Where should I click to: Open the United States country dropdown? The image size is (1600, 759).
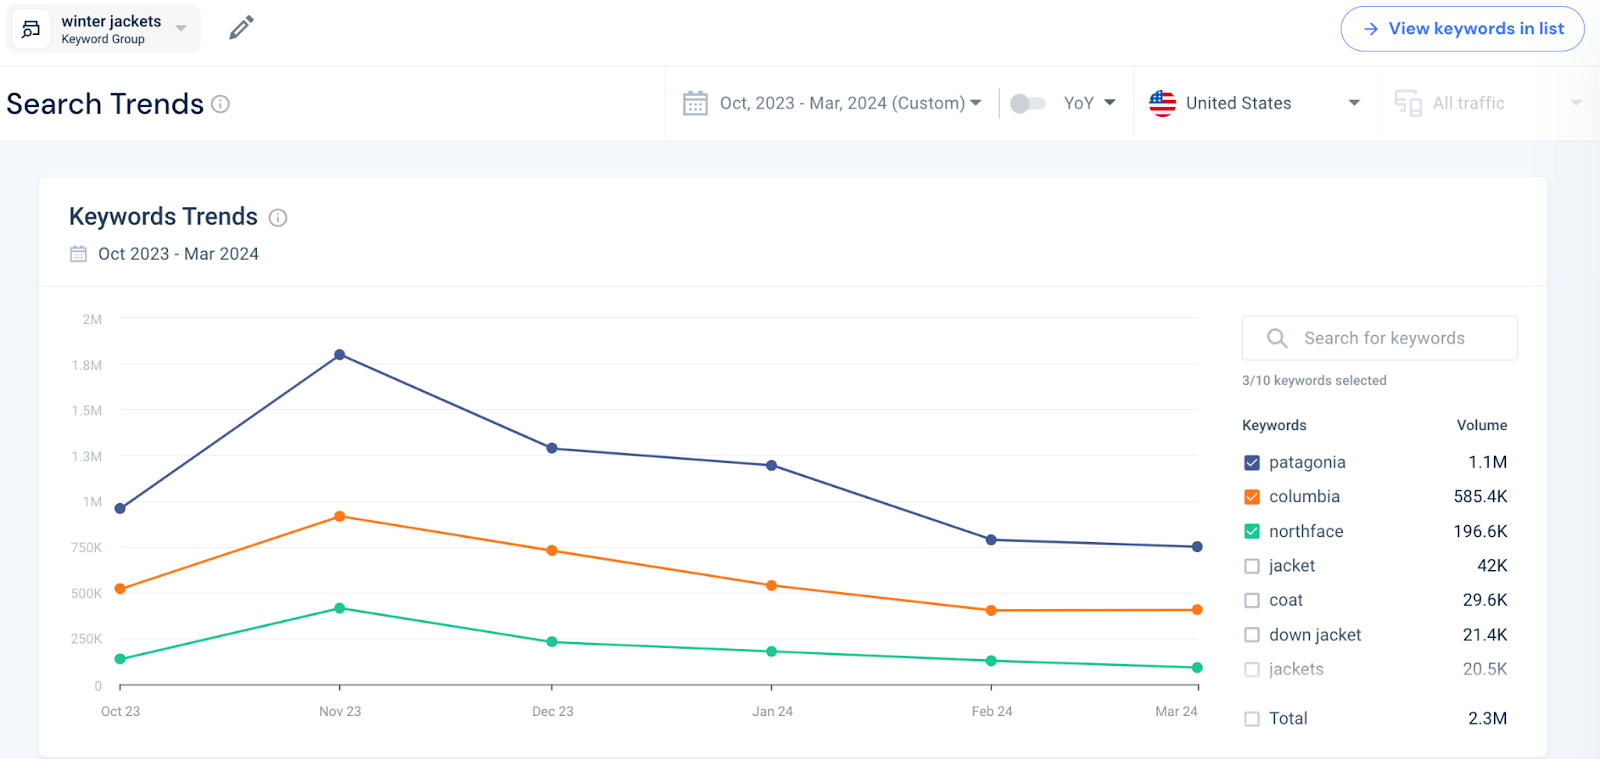point(1354,103)
